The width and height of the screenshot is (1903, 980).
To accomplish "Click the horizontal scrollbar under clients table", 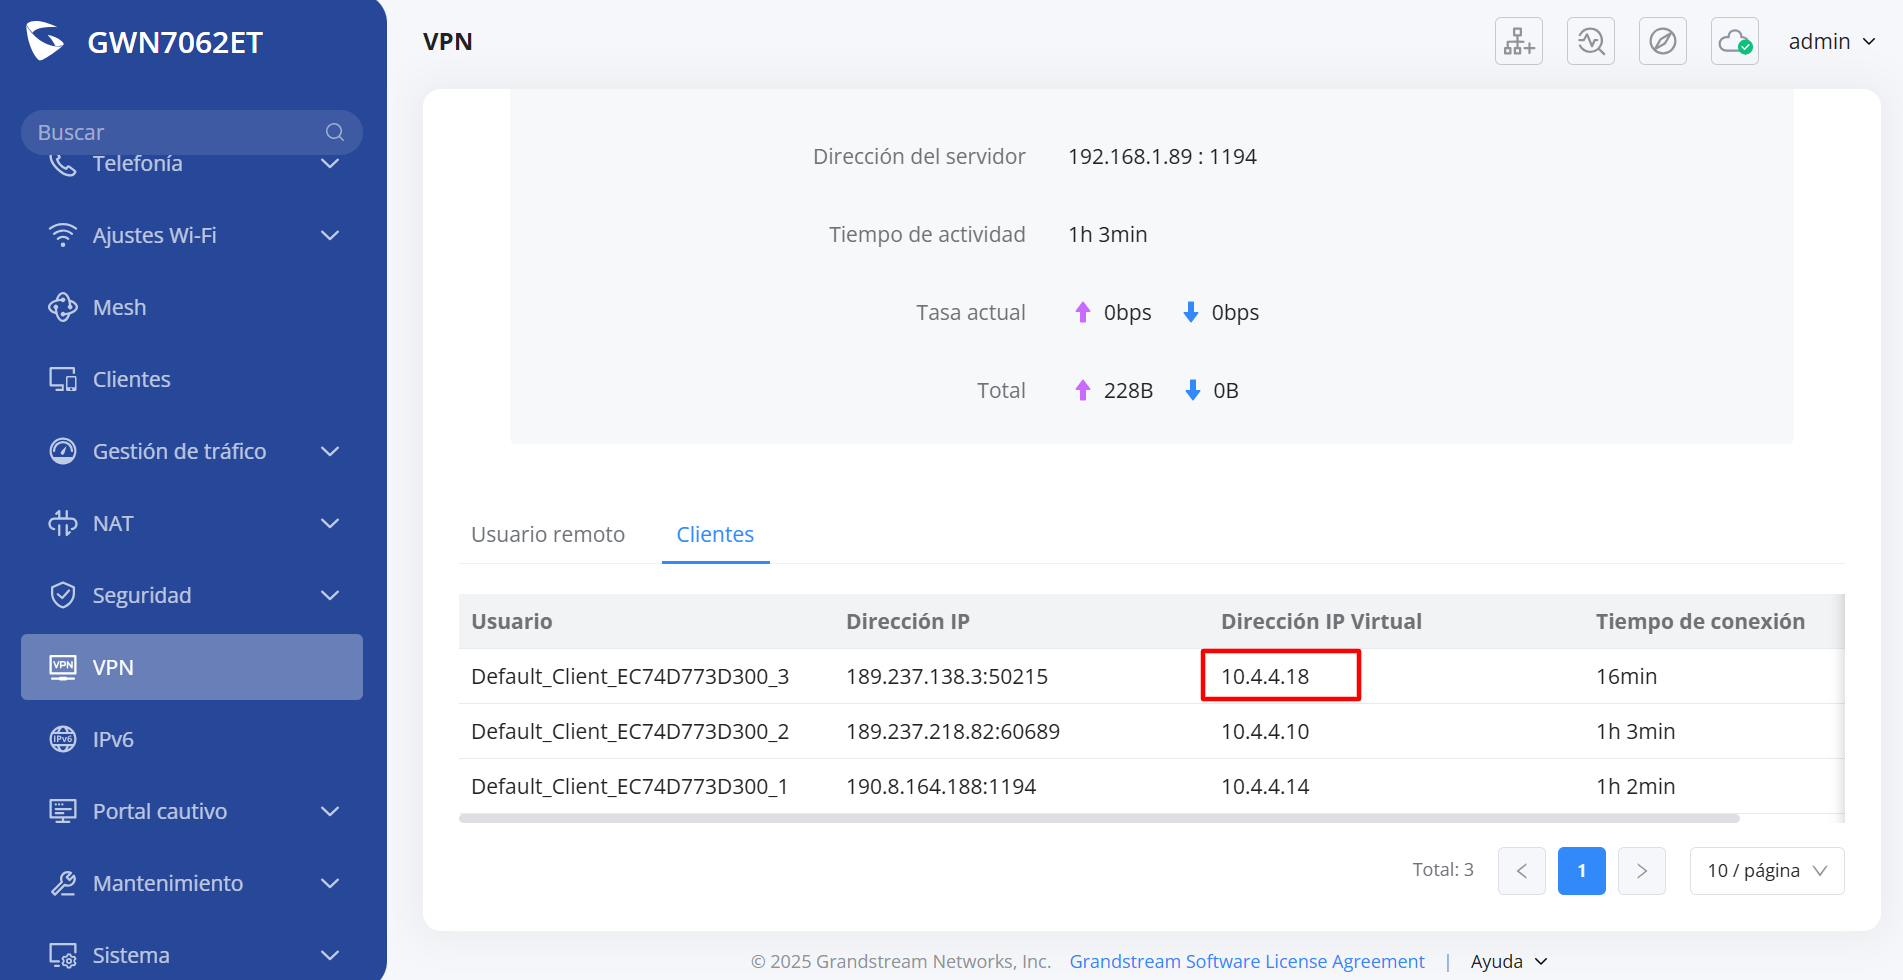I will pos(1099,818).
